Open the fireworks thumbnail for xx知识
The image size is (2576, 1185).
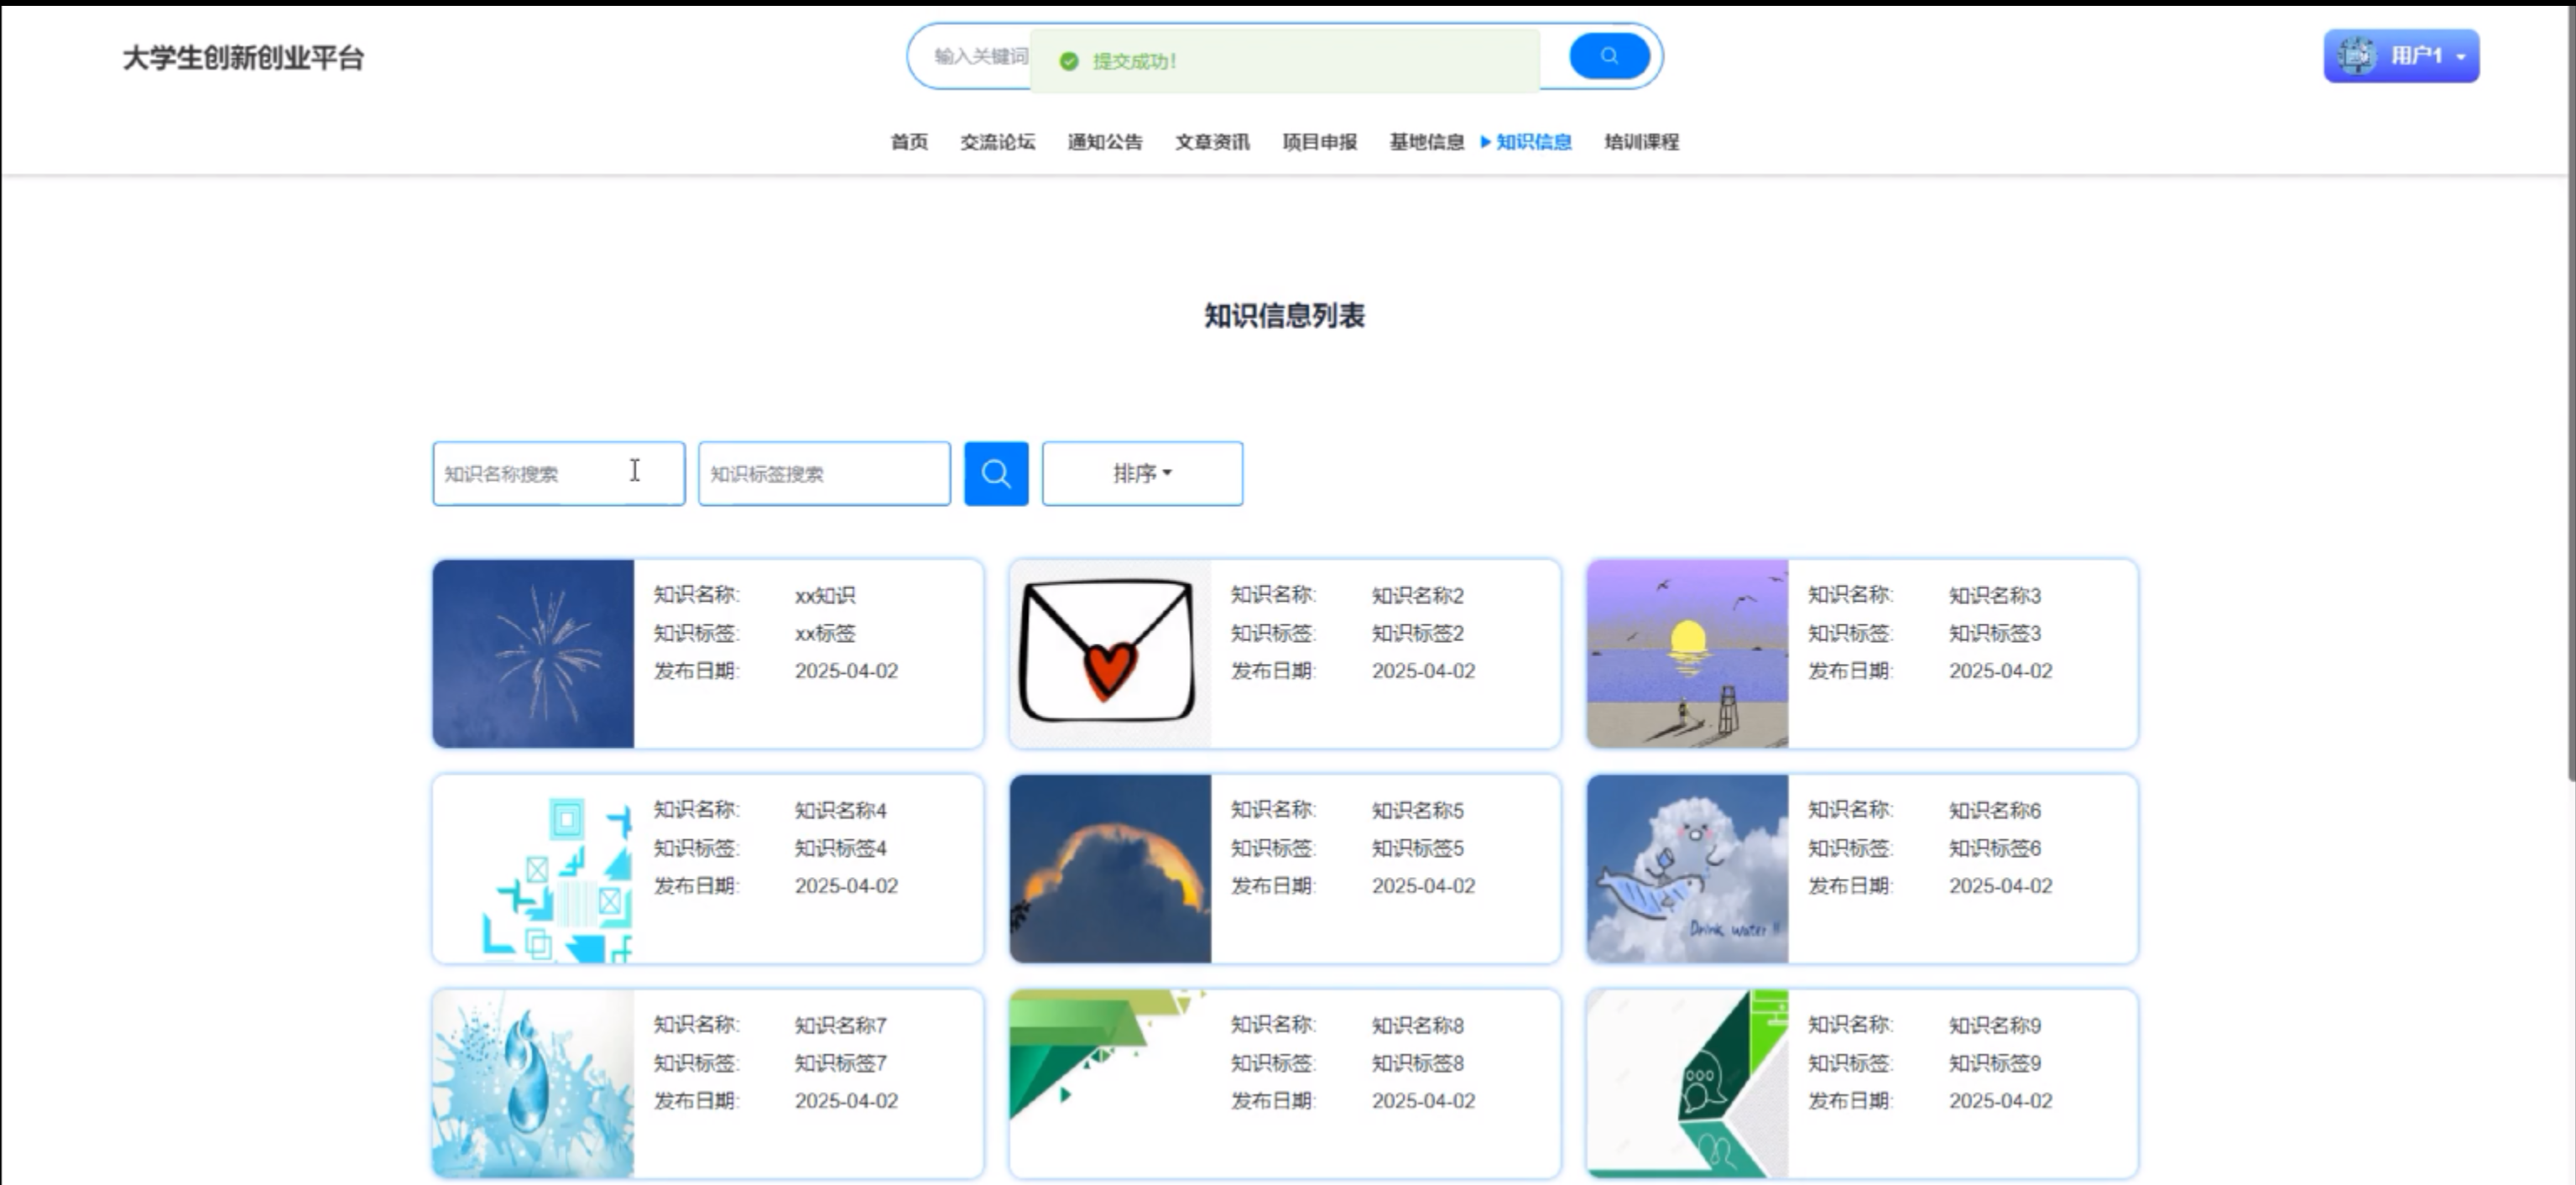tap(533, 653)
